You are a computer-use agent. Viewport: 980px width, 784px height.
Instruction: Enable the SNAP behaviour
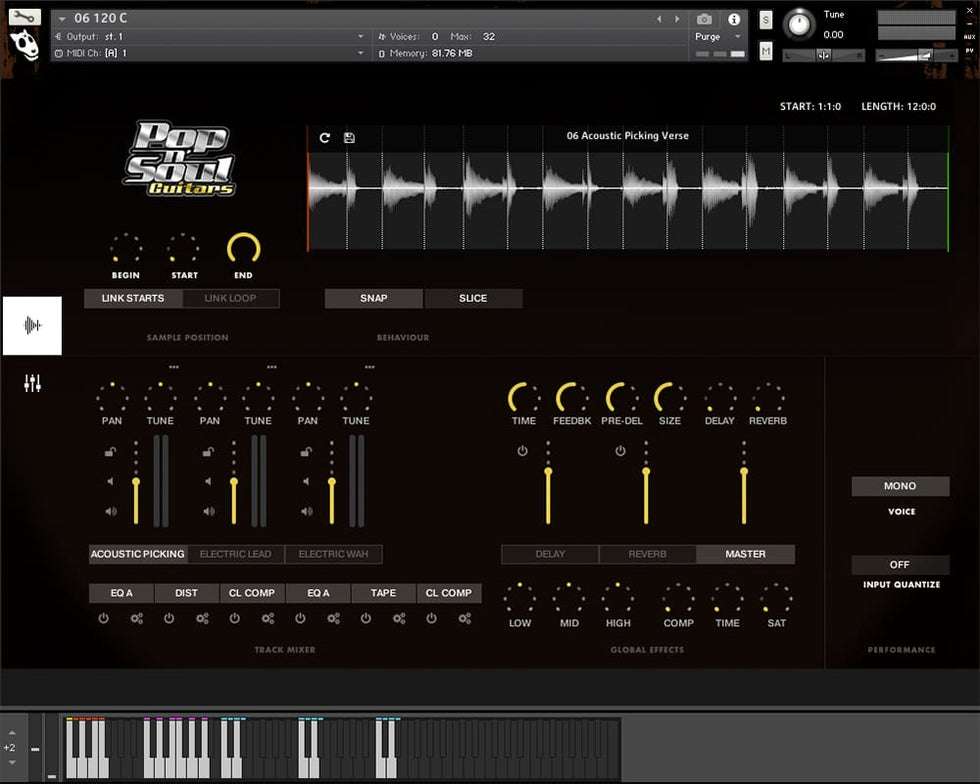point(374,298)
